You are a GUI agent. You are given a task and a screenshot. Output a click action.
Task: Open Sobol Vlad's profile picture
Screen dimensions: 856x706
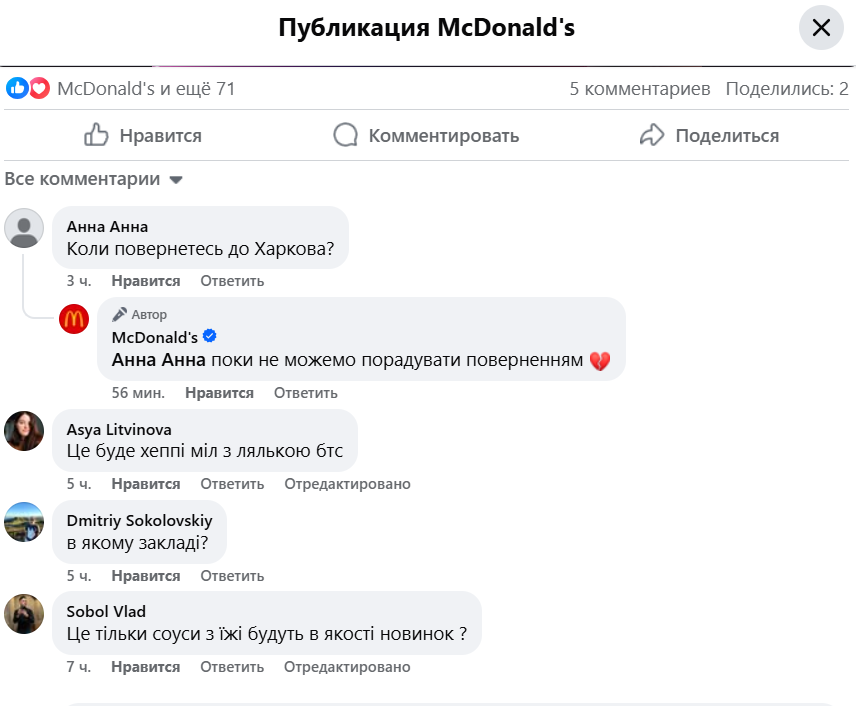[x=24, y=613]
